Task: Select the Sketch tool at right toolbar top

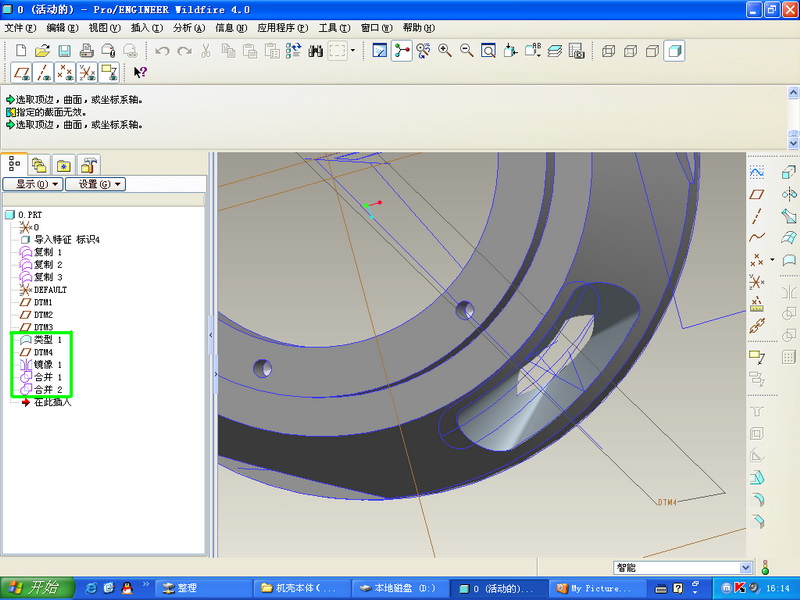Action: click(x=757, y=172)
